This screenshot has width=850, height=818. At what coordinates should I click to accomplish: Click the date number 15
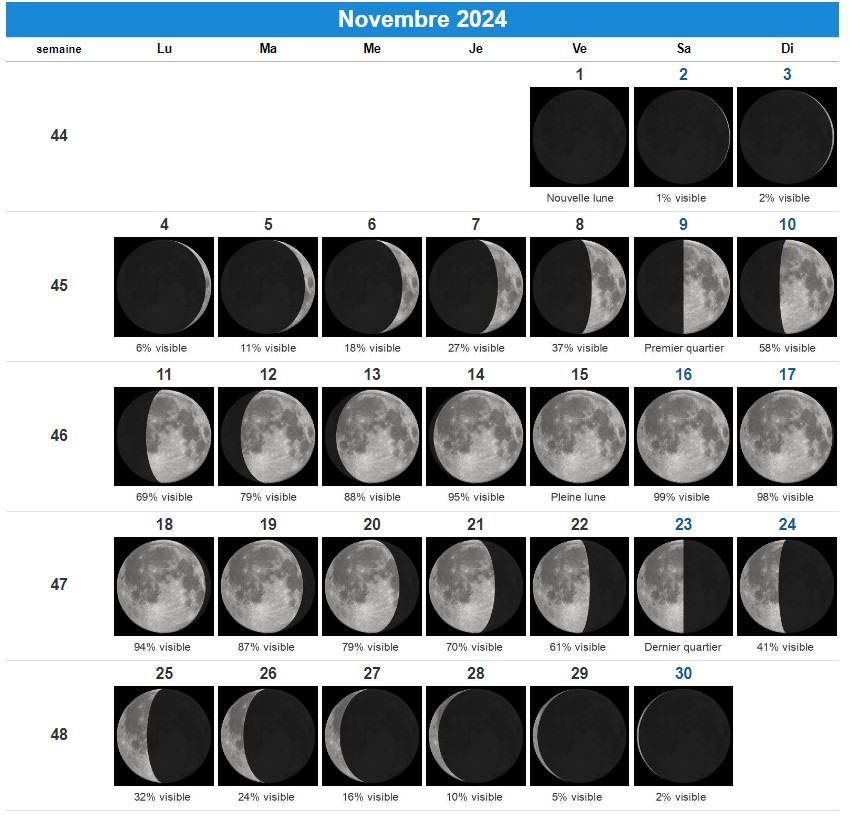coord(579,375)
